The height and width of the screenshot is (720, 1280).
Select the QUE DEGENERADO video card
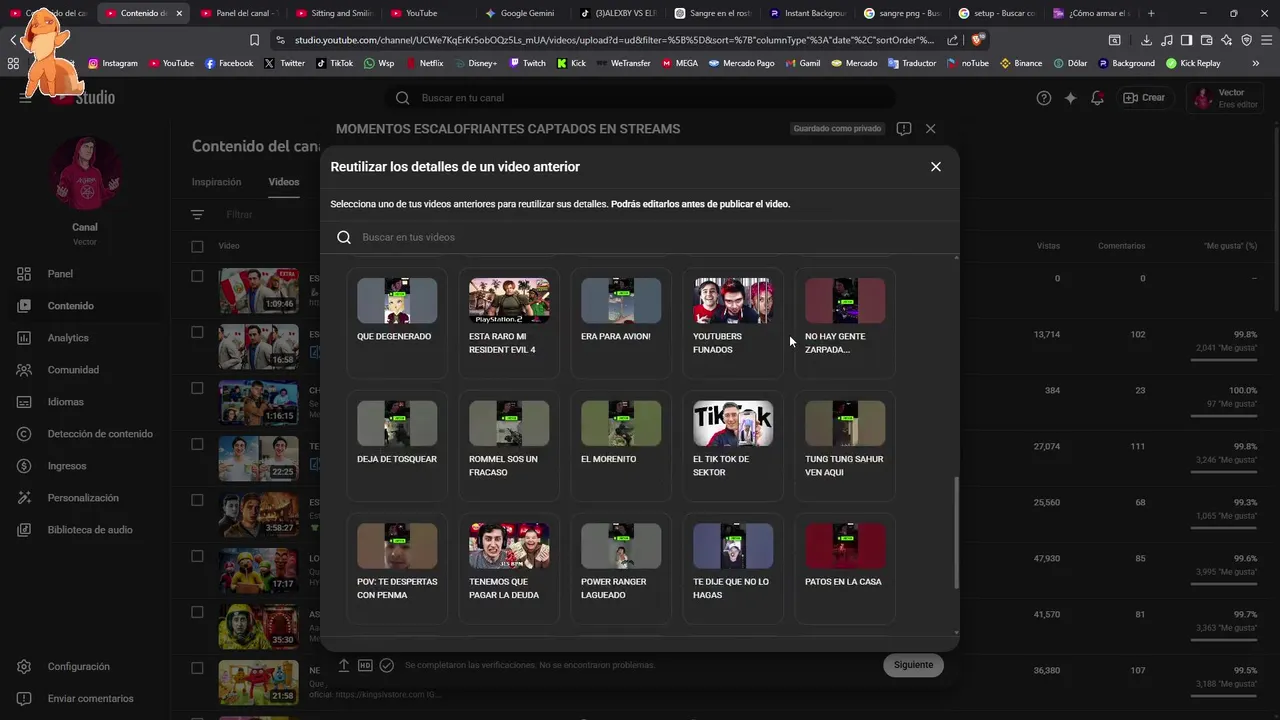[x=397, y=322]
